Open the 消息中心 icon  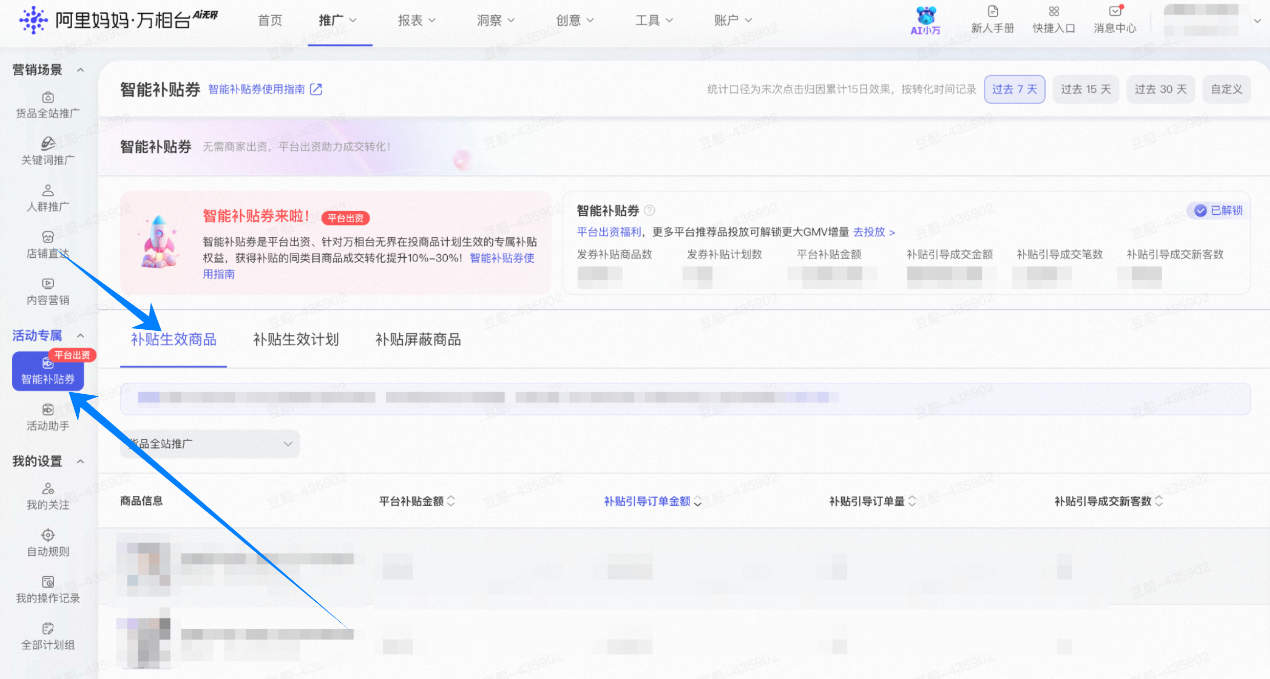click(1115, 20)
